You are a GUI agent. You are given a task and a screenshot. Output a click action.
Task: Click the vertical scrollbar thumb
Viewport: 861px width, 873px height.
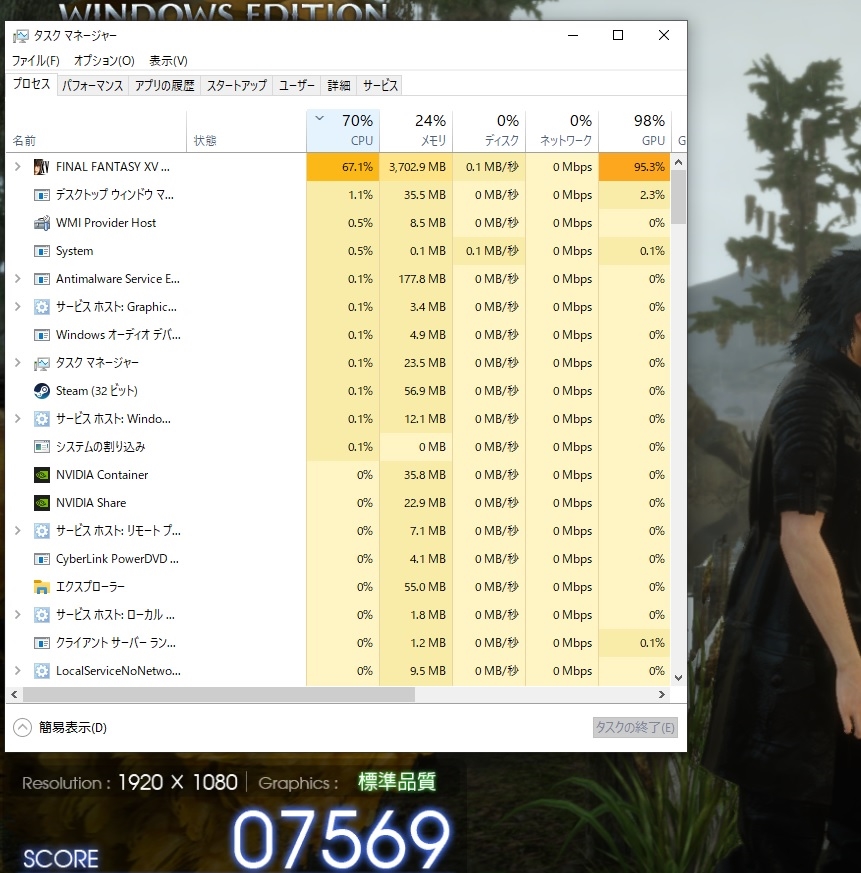tap(678, 197)
